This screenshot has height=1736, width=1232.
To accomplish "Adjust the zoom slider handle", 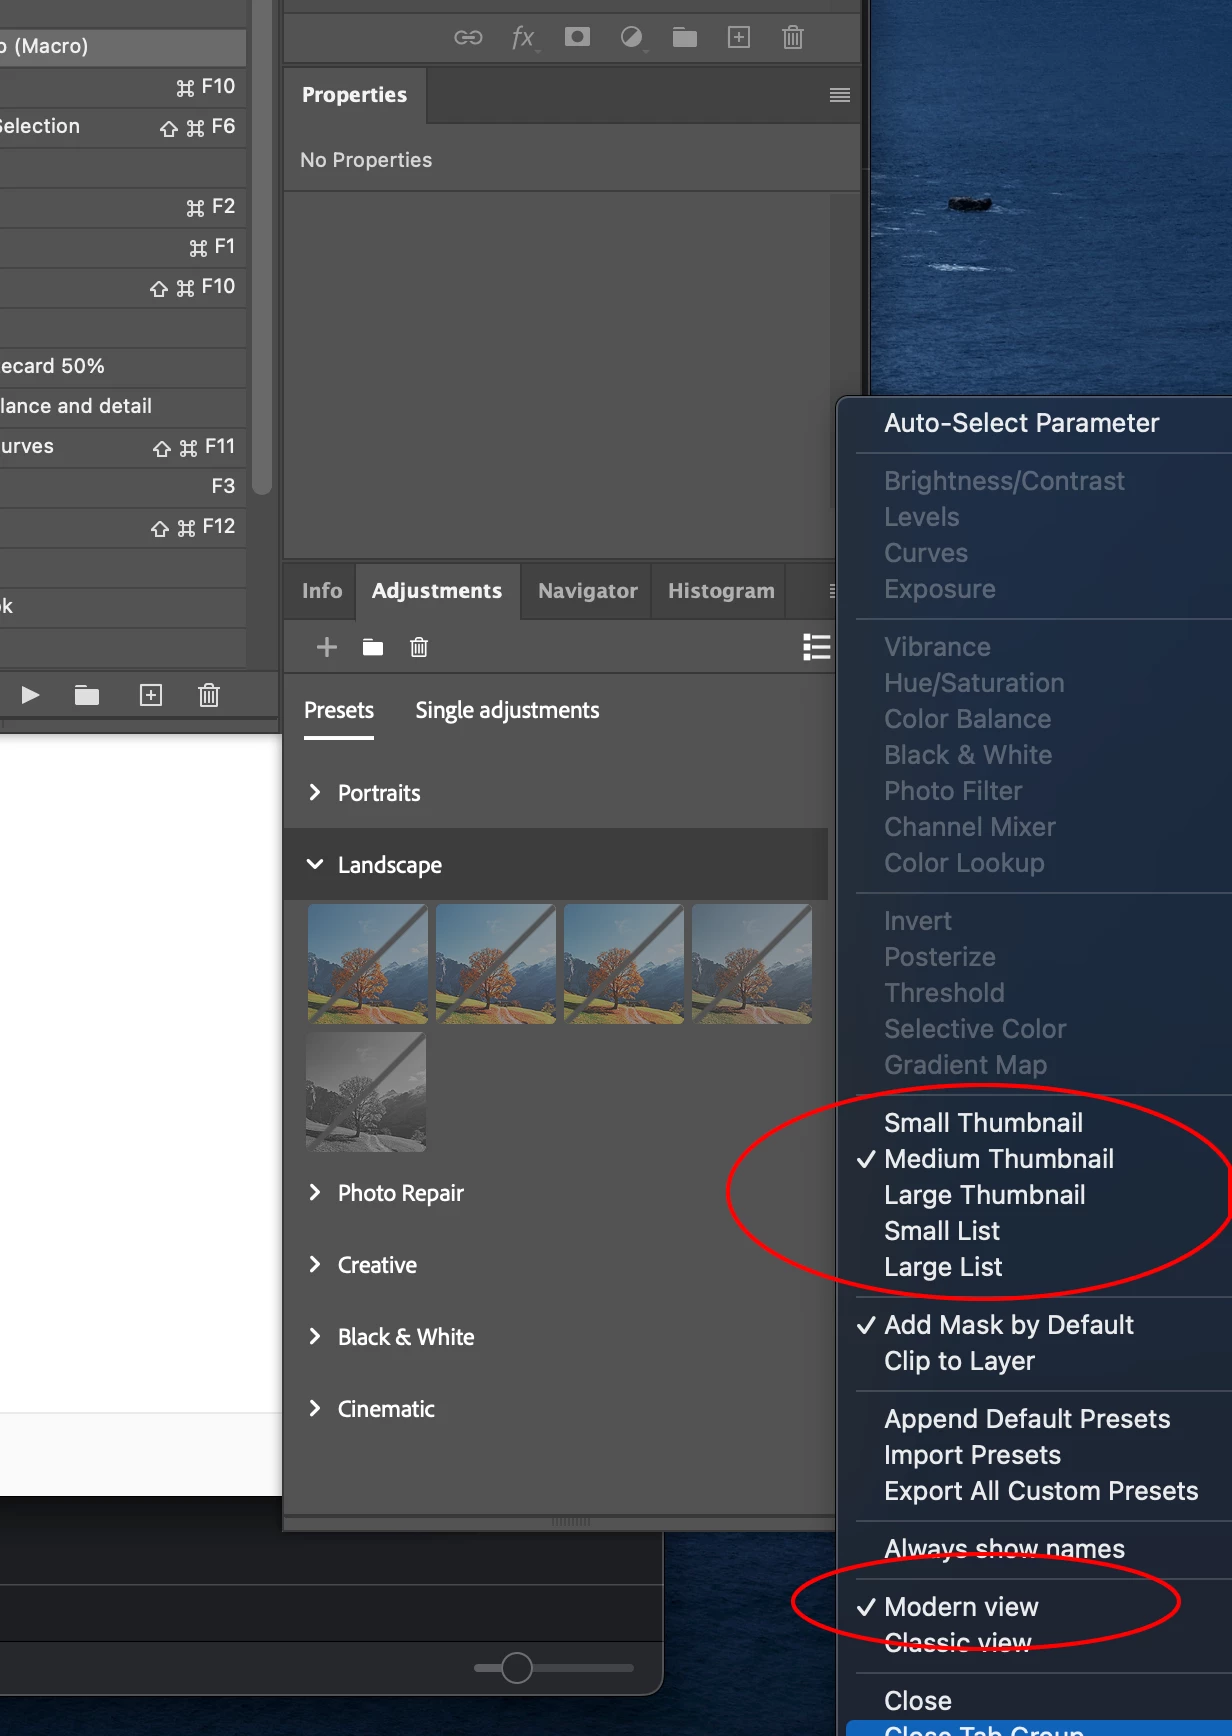I will [x=516, y=1668].
